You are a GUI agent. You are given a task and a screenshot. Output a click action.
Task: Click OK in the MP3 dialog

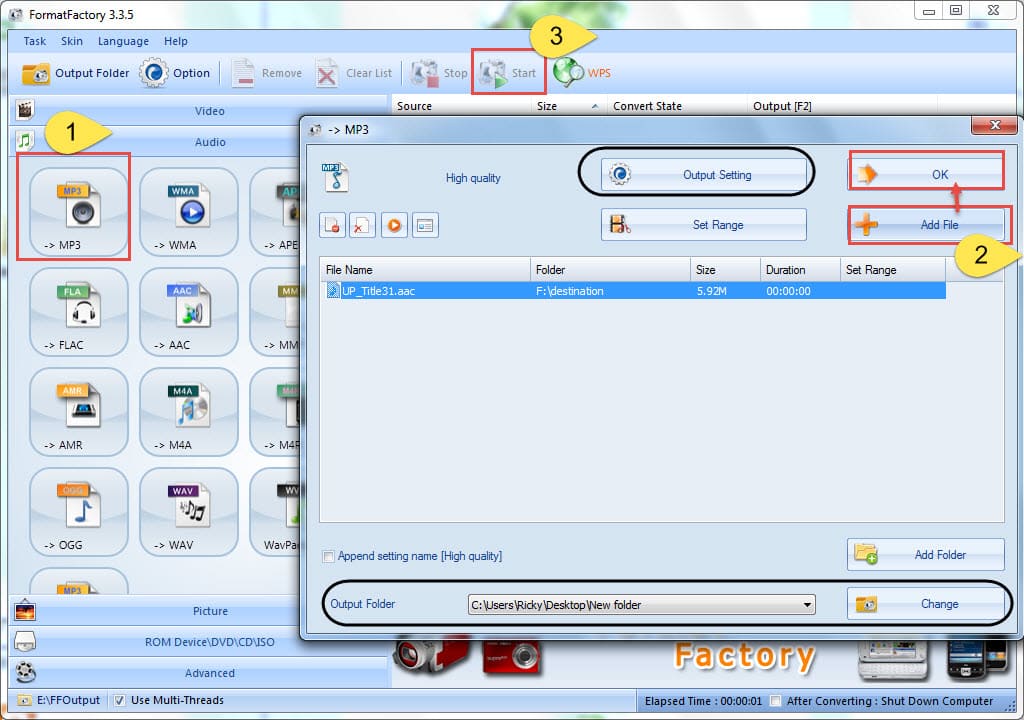click(925, 174)
